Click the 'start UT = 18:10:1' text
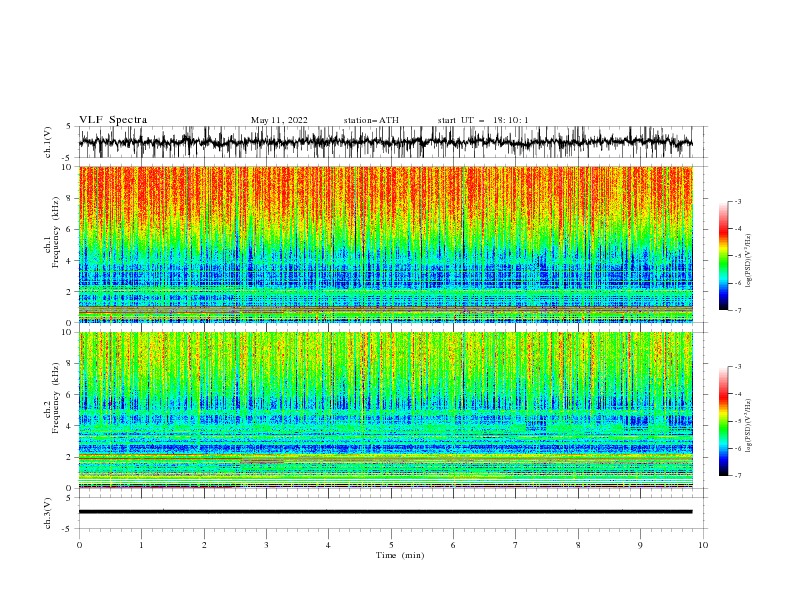Viewport: 792px width, 612px height. 483,120
